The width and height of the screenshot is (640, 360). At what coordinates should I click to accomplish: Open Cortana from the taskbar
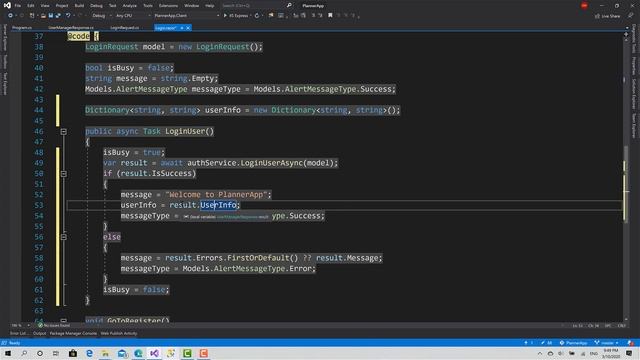click(x=40, y=353)
